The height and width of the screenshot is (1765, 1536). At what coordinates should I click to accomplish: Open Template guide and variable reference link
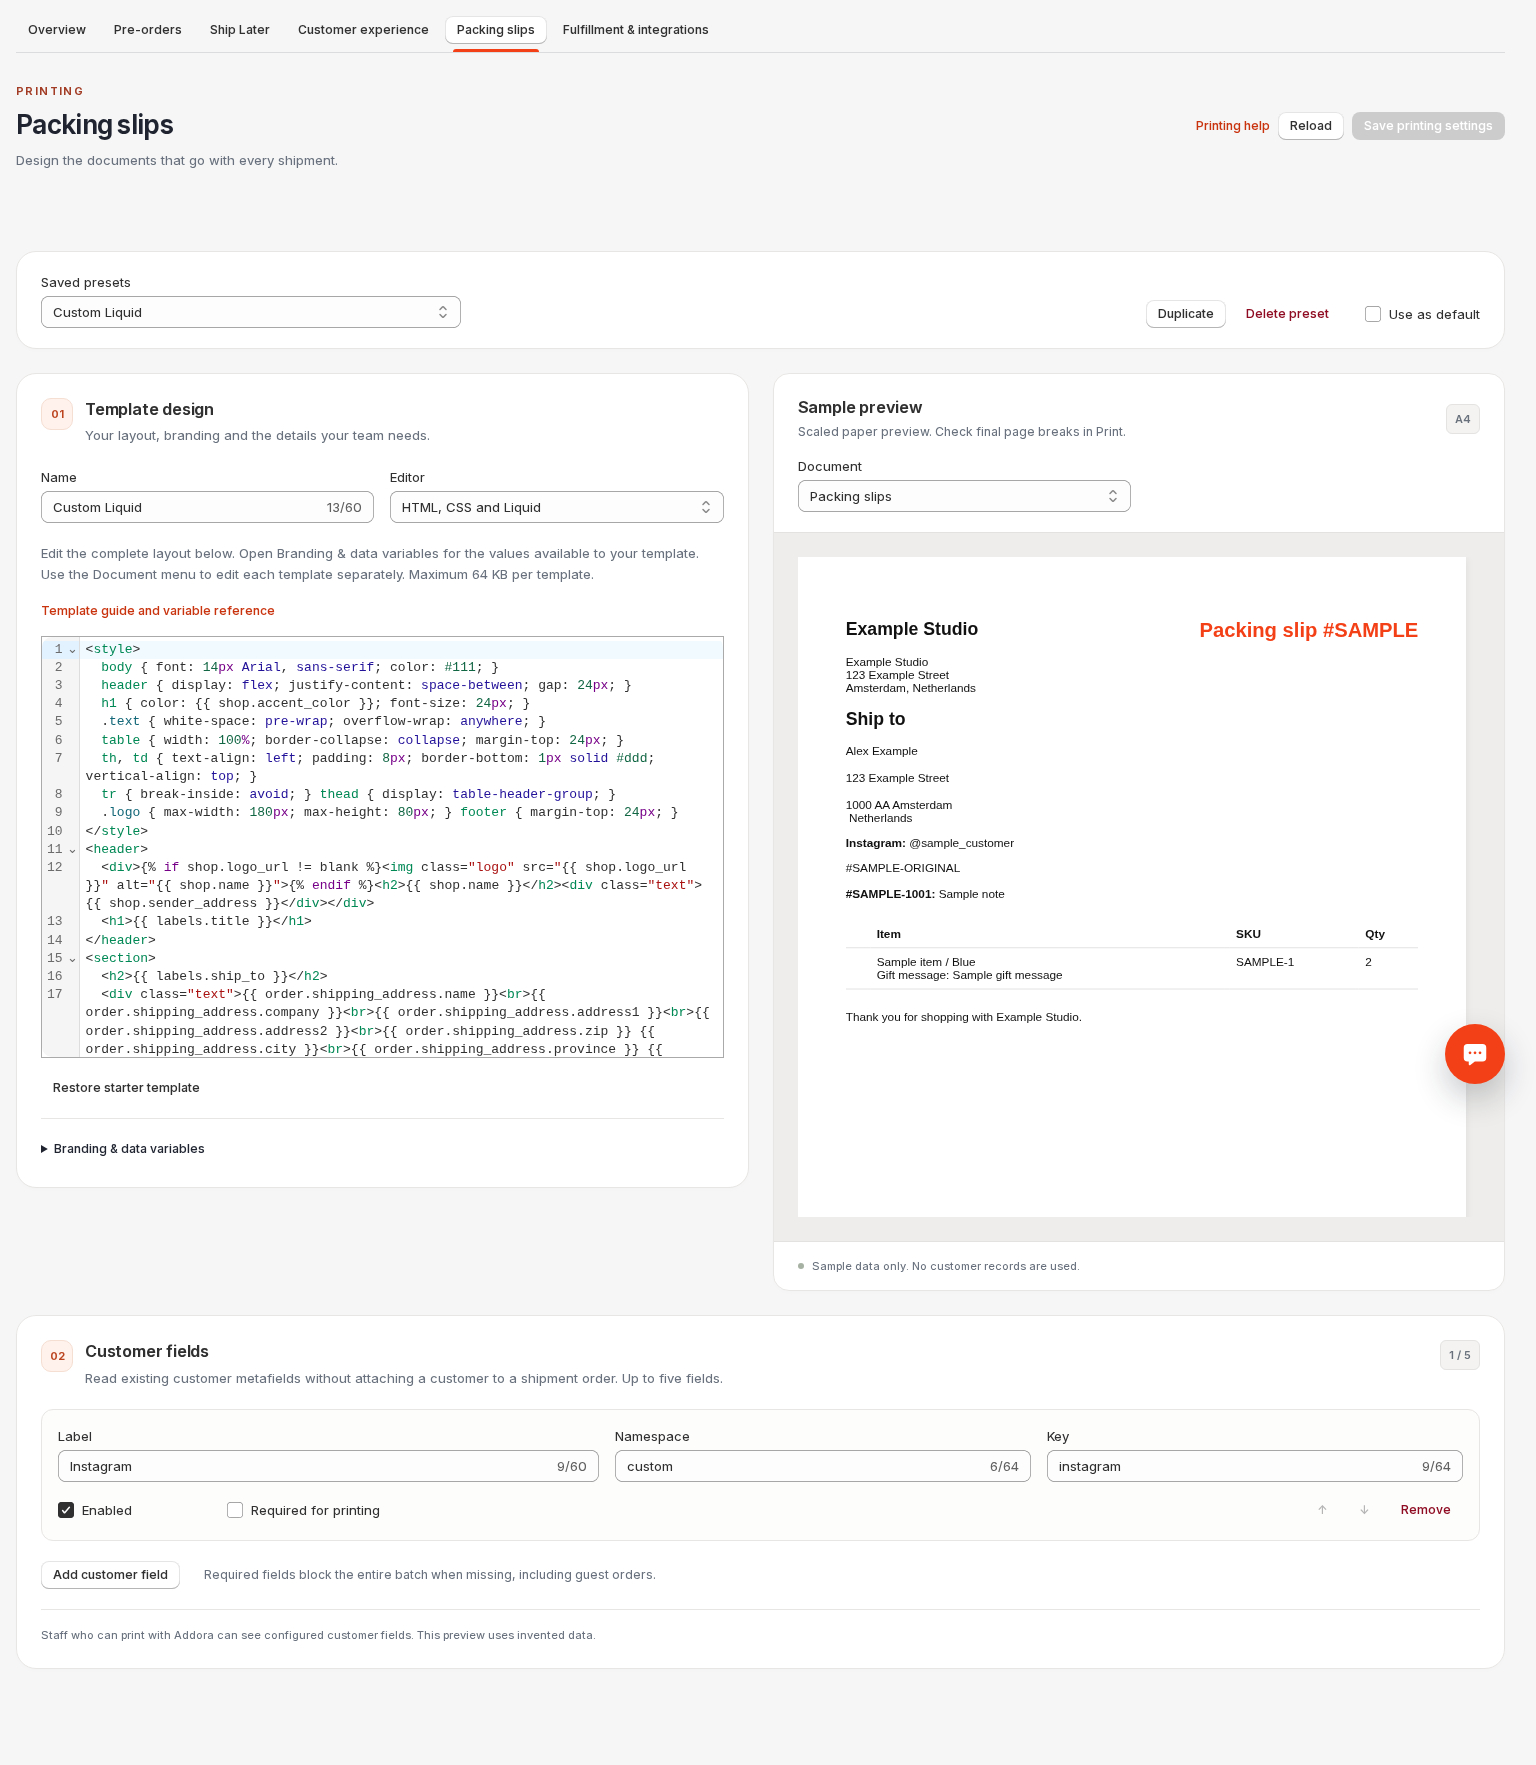pos(158,611)
